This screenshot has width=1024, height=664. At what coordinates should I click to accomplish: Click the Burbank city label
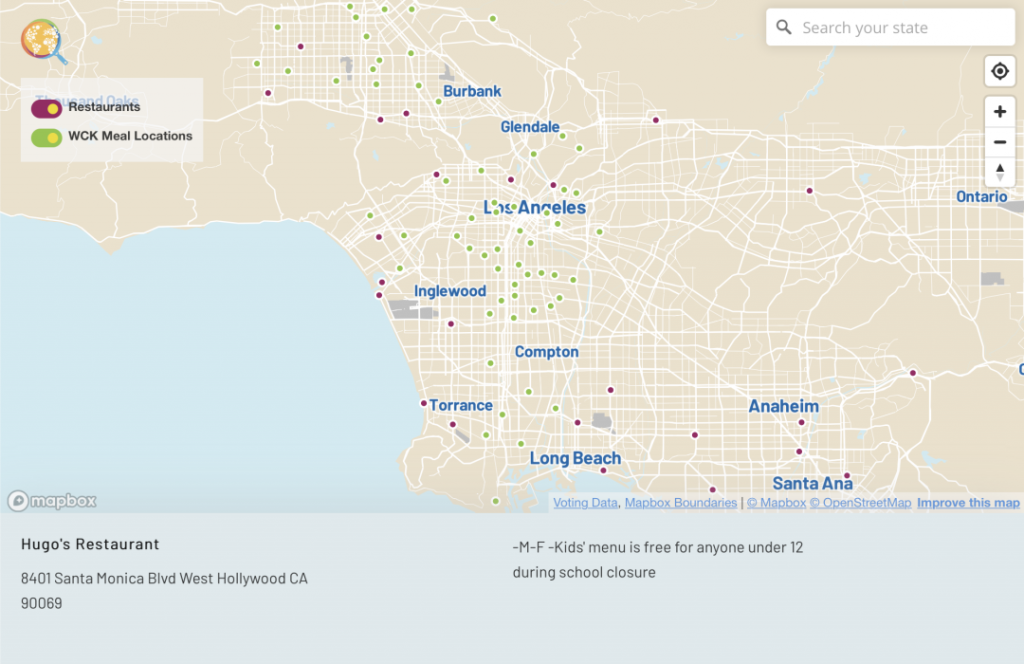[x=472, y=91]
